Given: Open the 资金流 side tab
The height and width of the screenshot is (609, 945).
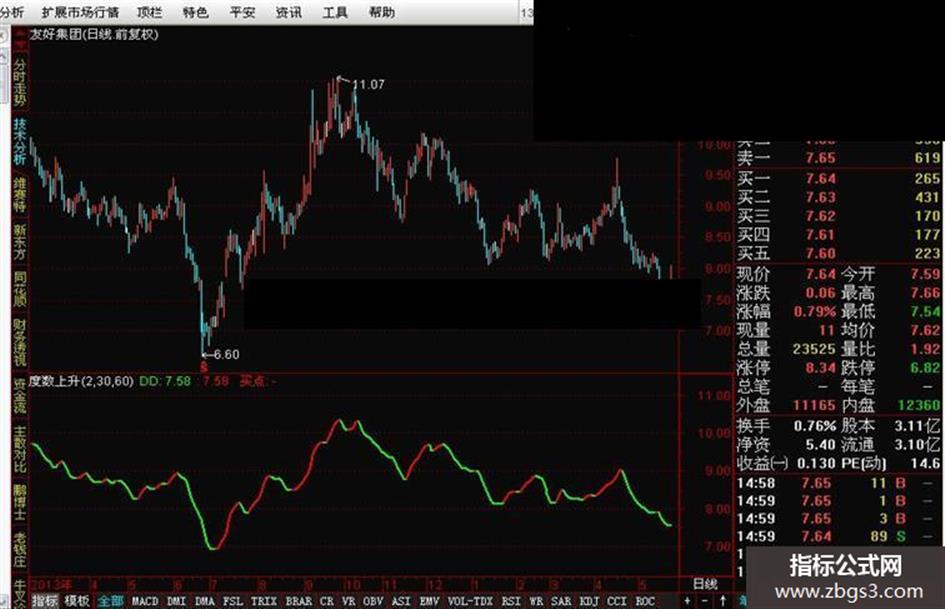Looking at the screenshot, I should click(20, 396).
